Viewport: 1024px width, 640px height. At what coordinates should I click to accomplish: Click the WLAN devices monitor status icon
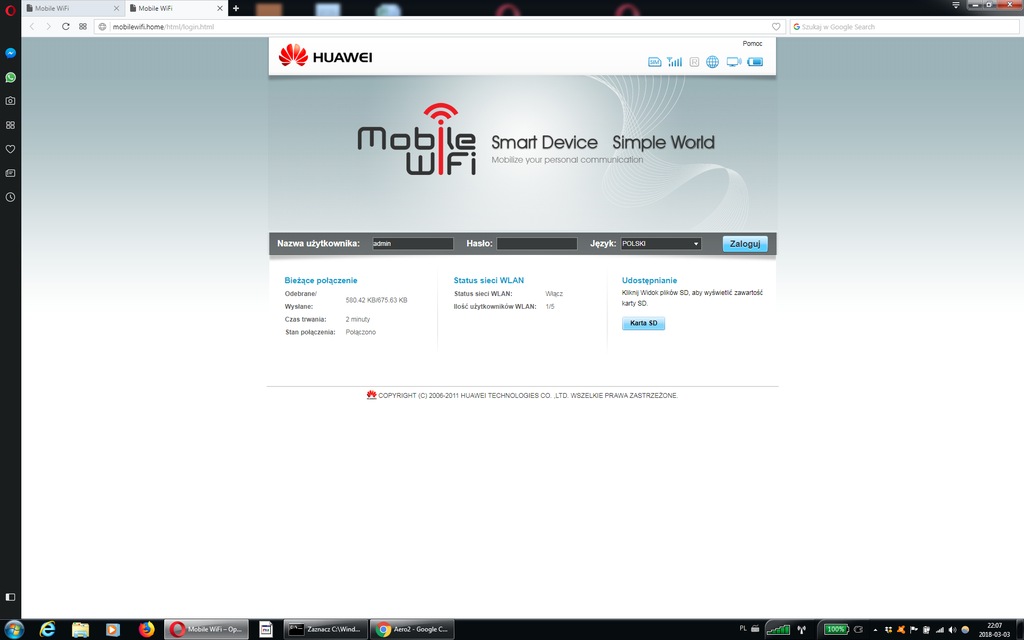pos(734,62)
